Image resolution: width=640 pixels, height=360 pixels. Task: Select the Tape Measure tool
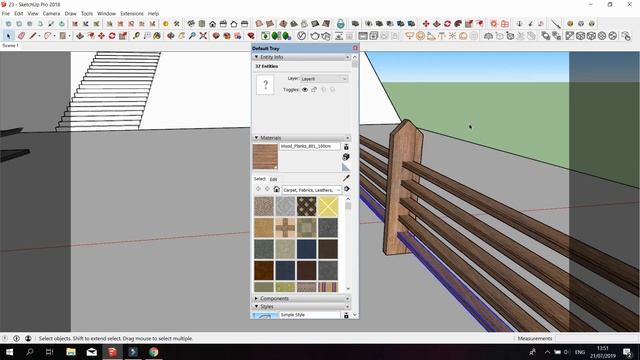pyautogui.click(x=136, y=36)
